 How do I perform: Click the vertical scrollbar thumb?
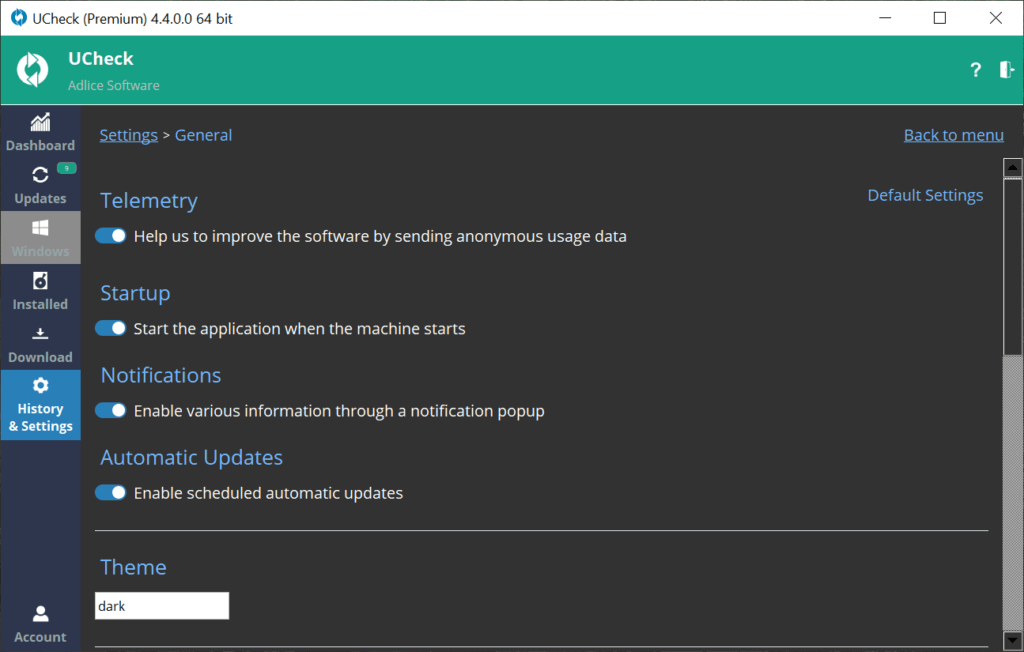(x=1012, y=267)
